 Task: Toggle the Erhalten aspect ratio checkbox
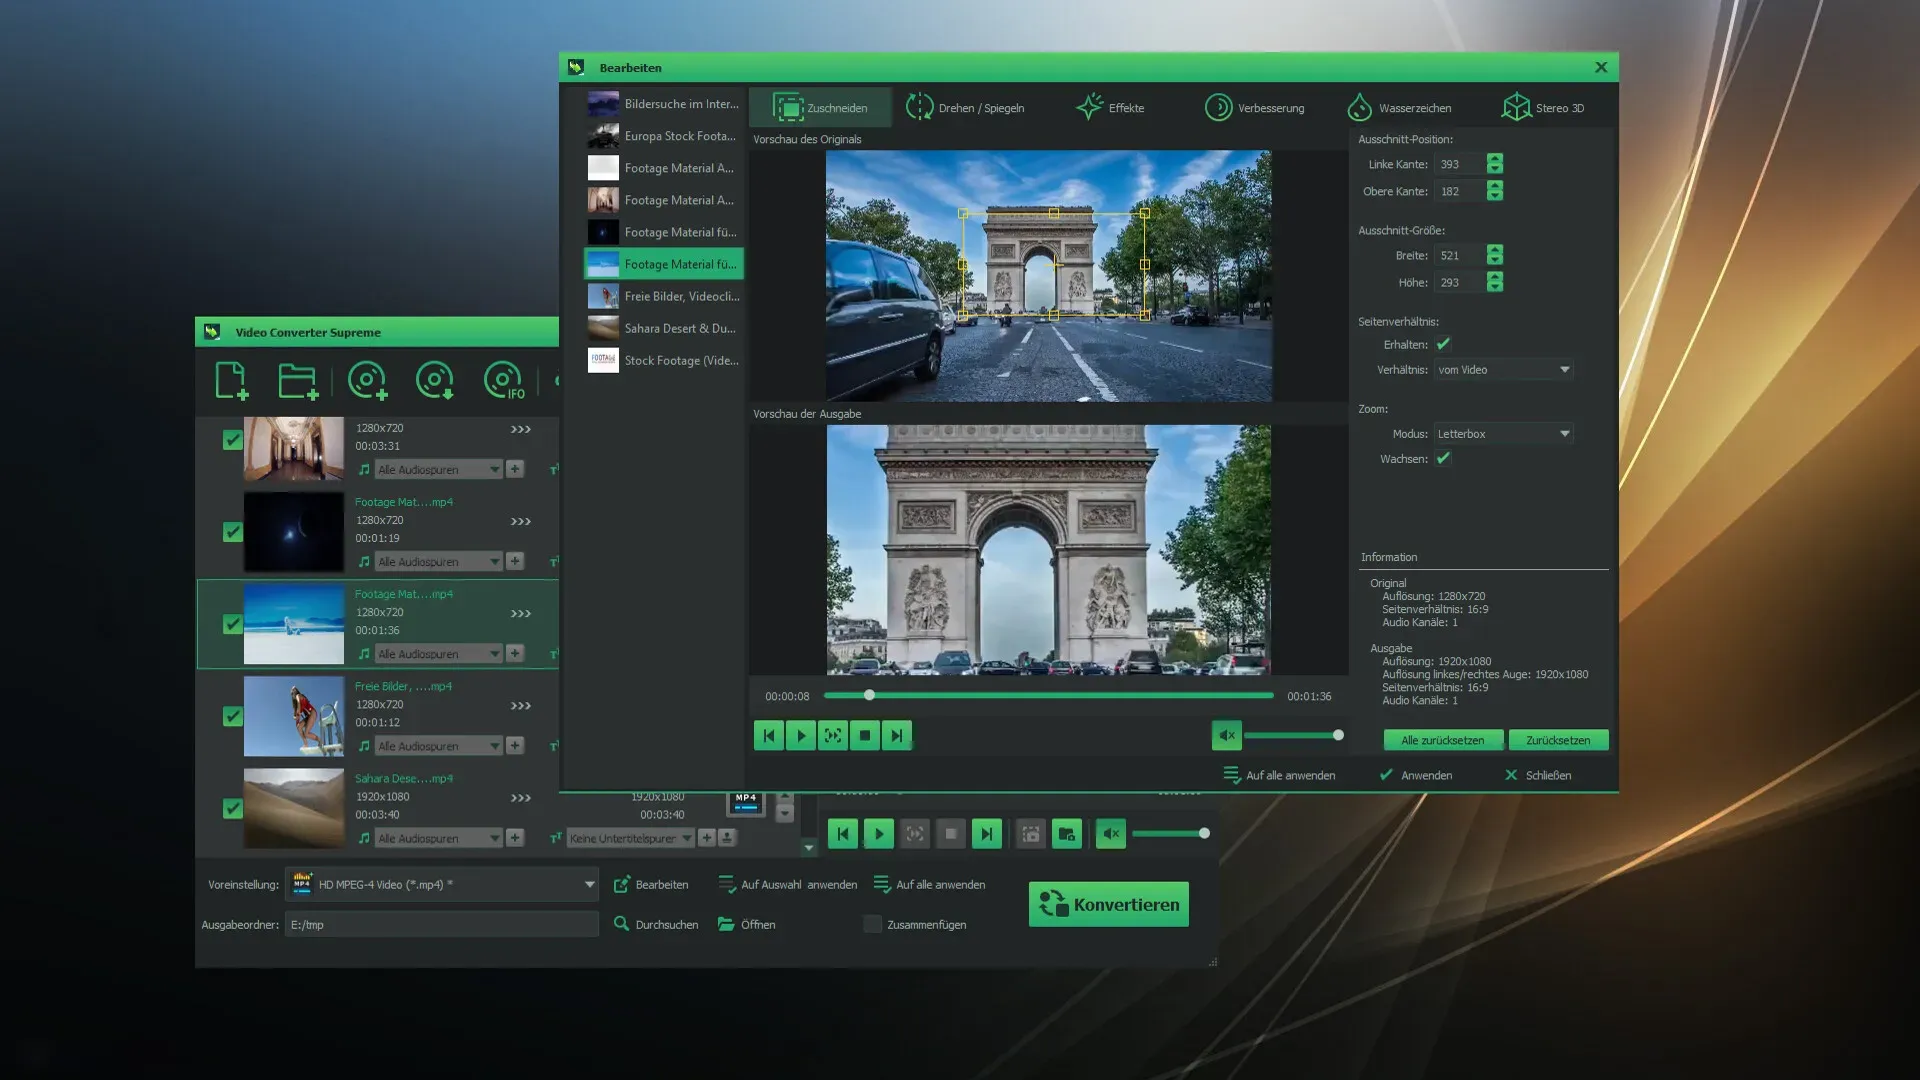pos(1443,344)
